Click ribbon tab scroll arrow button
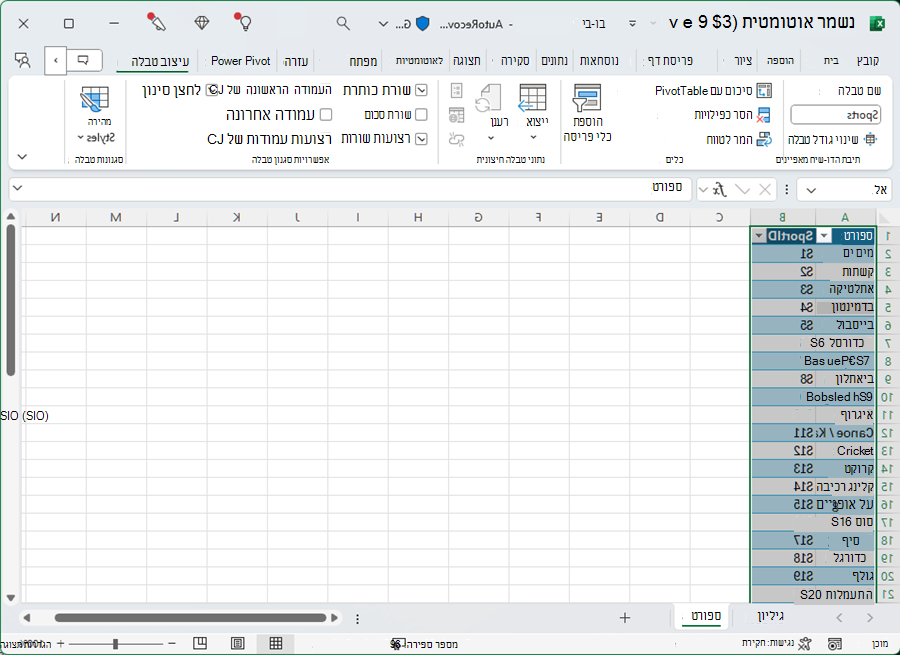900x655 pixels. (56, 60)
